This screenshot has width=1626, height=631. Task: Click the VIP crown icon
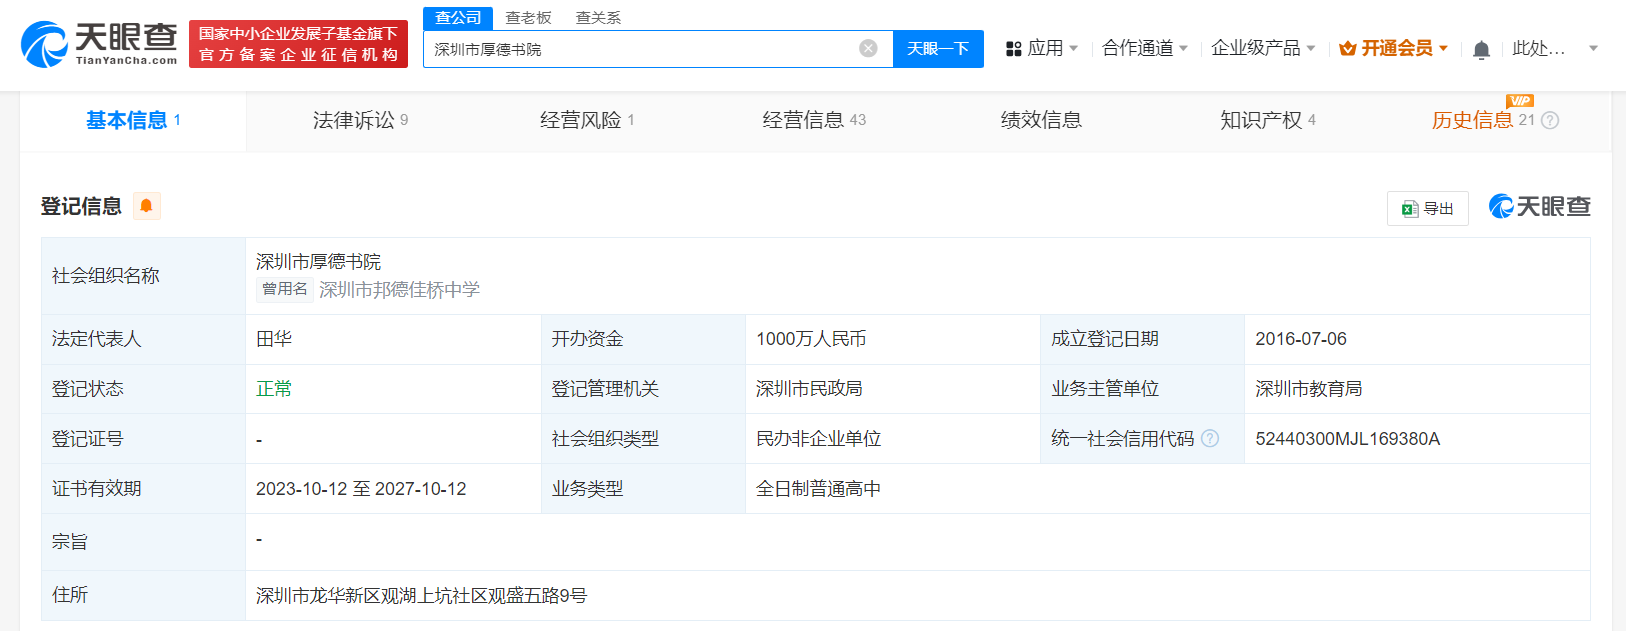point(1347,48)
